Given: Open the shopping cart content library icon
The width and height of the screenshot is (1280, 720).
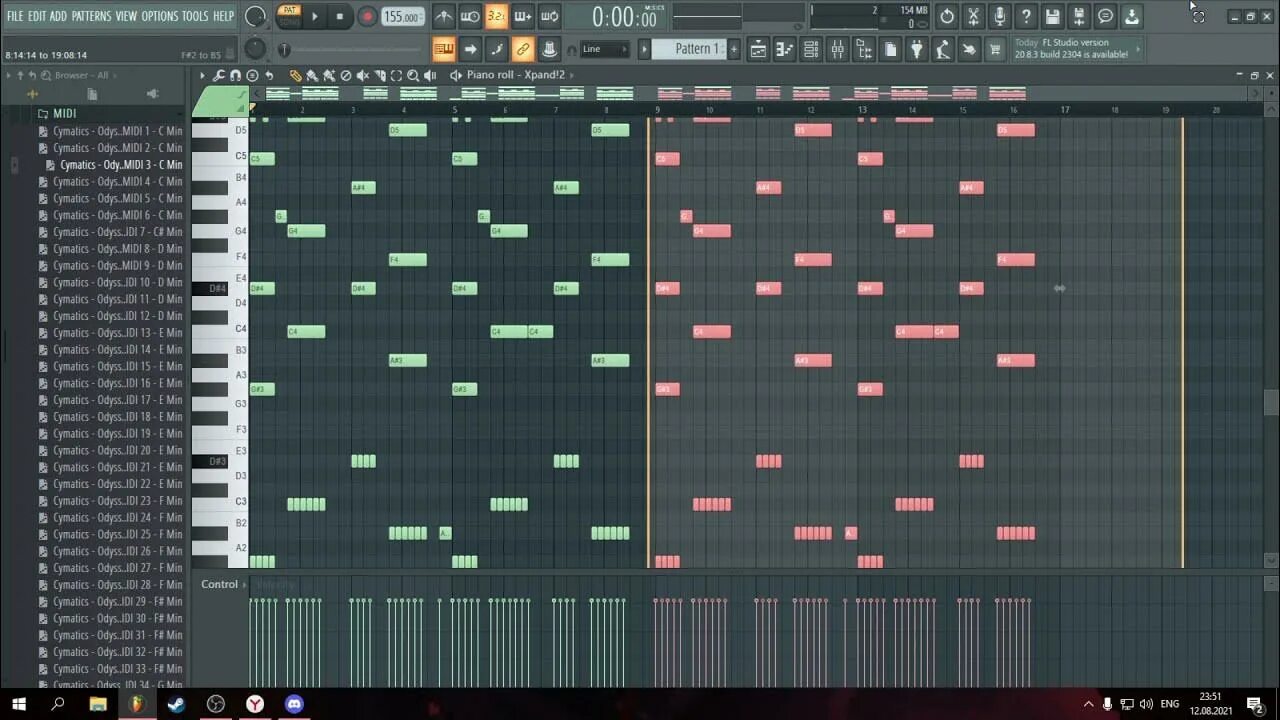Looking at the screenshot, I should [x=995, y=49].
